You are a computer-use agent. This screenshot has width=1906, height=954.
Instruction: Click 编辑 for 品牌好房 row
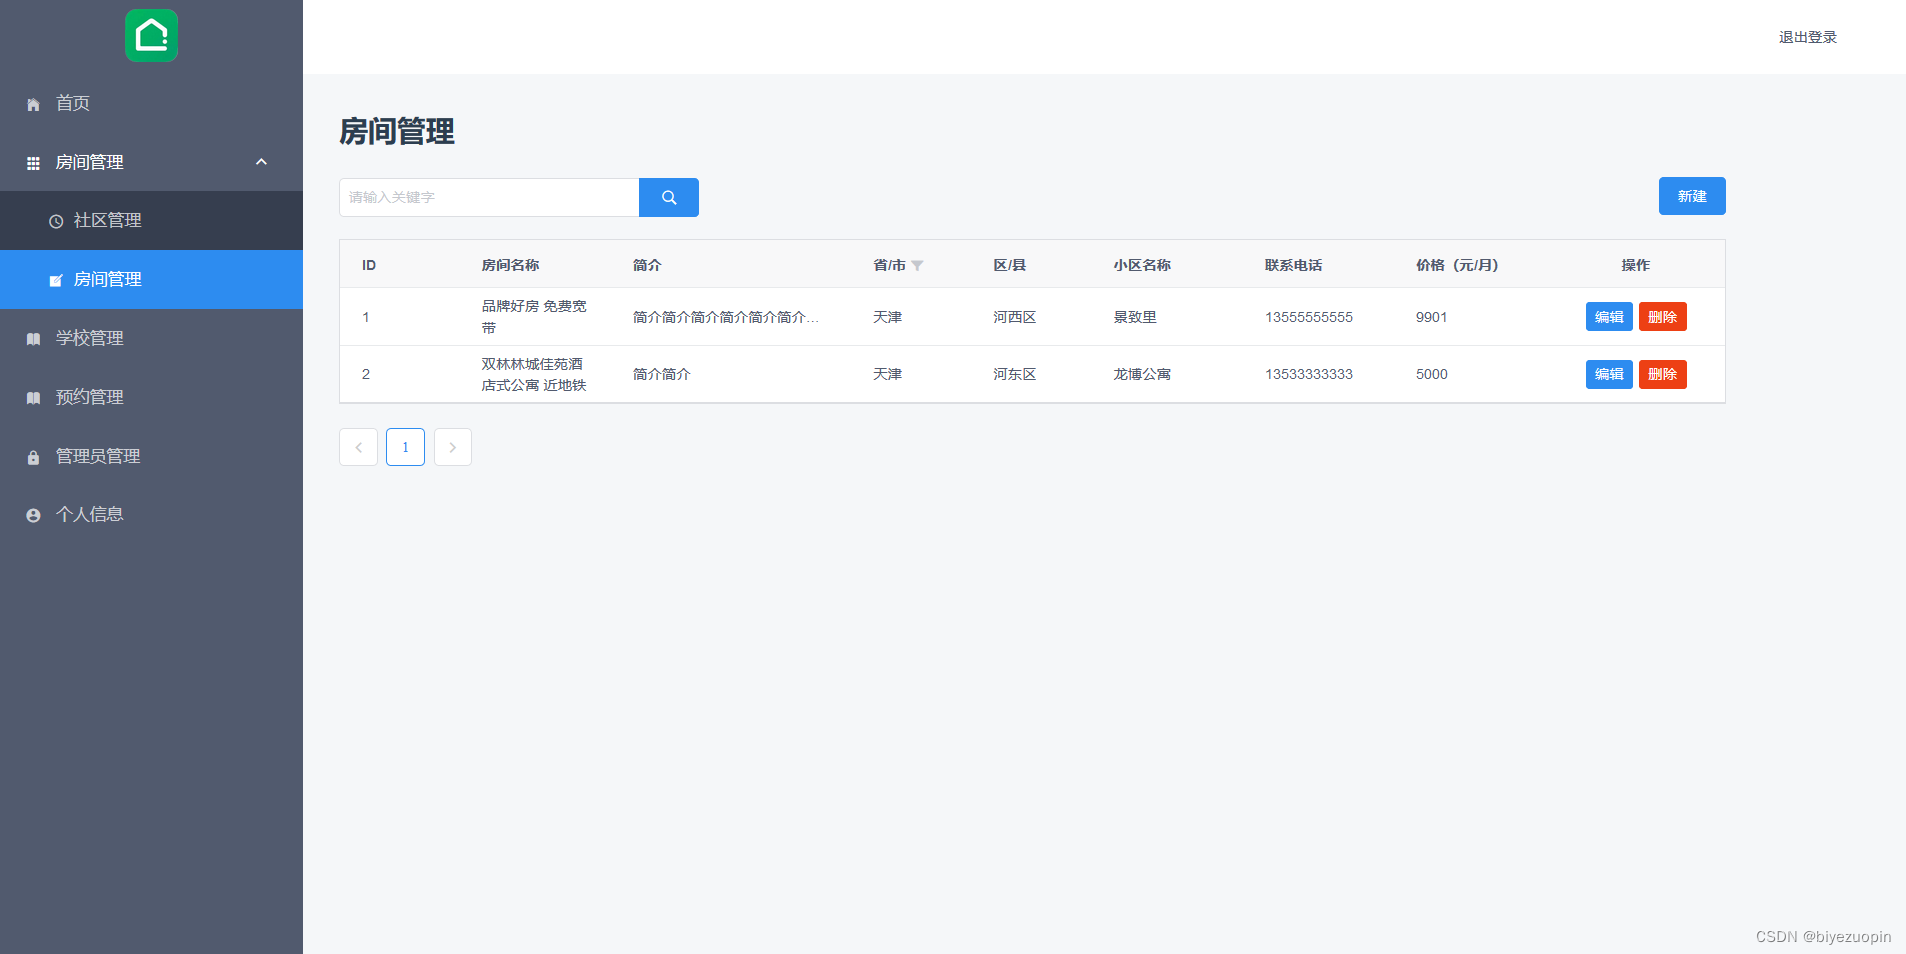(x=1609, y=317)
